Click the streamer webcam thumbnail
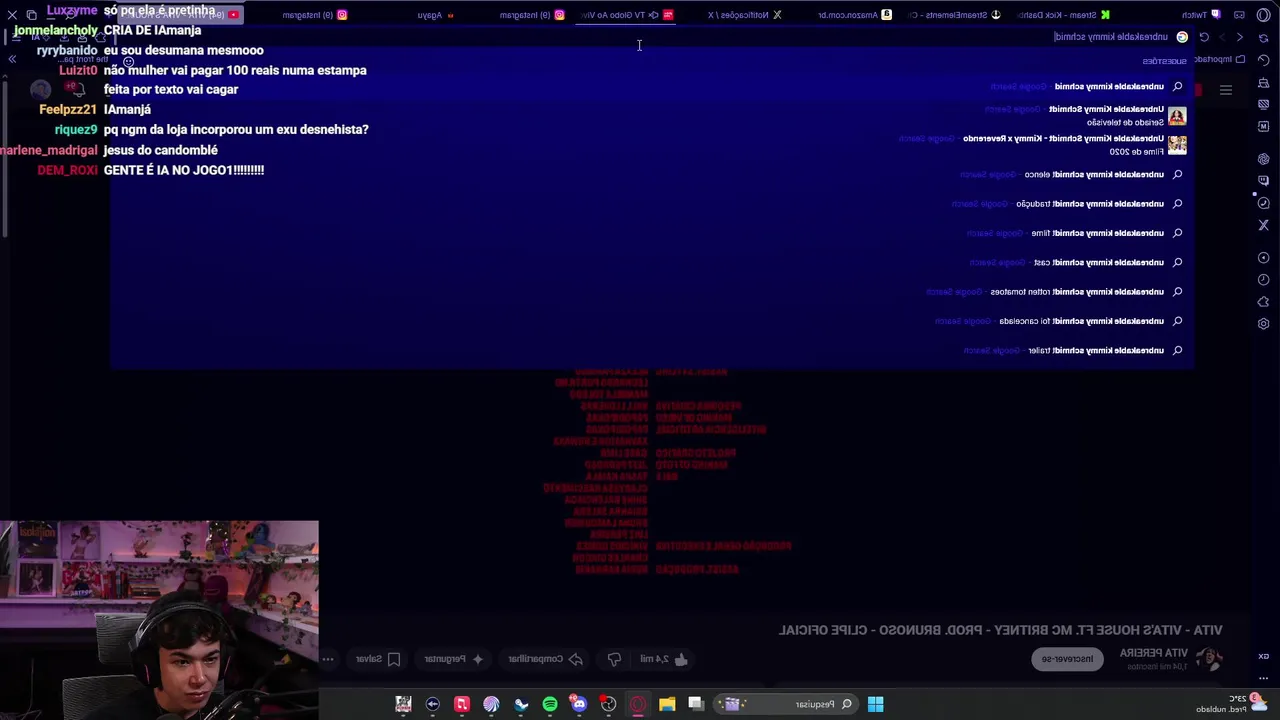1280x720 pixels. [x=159, y=620]
